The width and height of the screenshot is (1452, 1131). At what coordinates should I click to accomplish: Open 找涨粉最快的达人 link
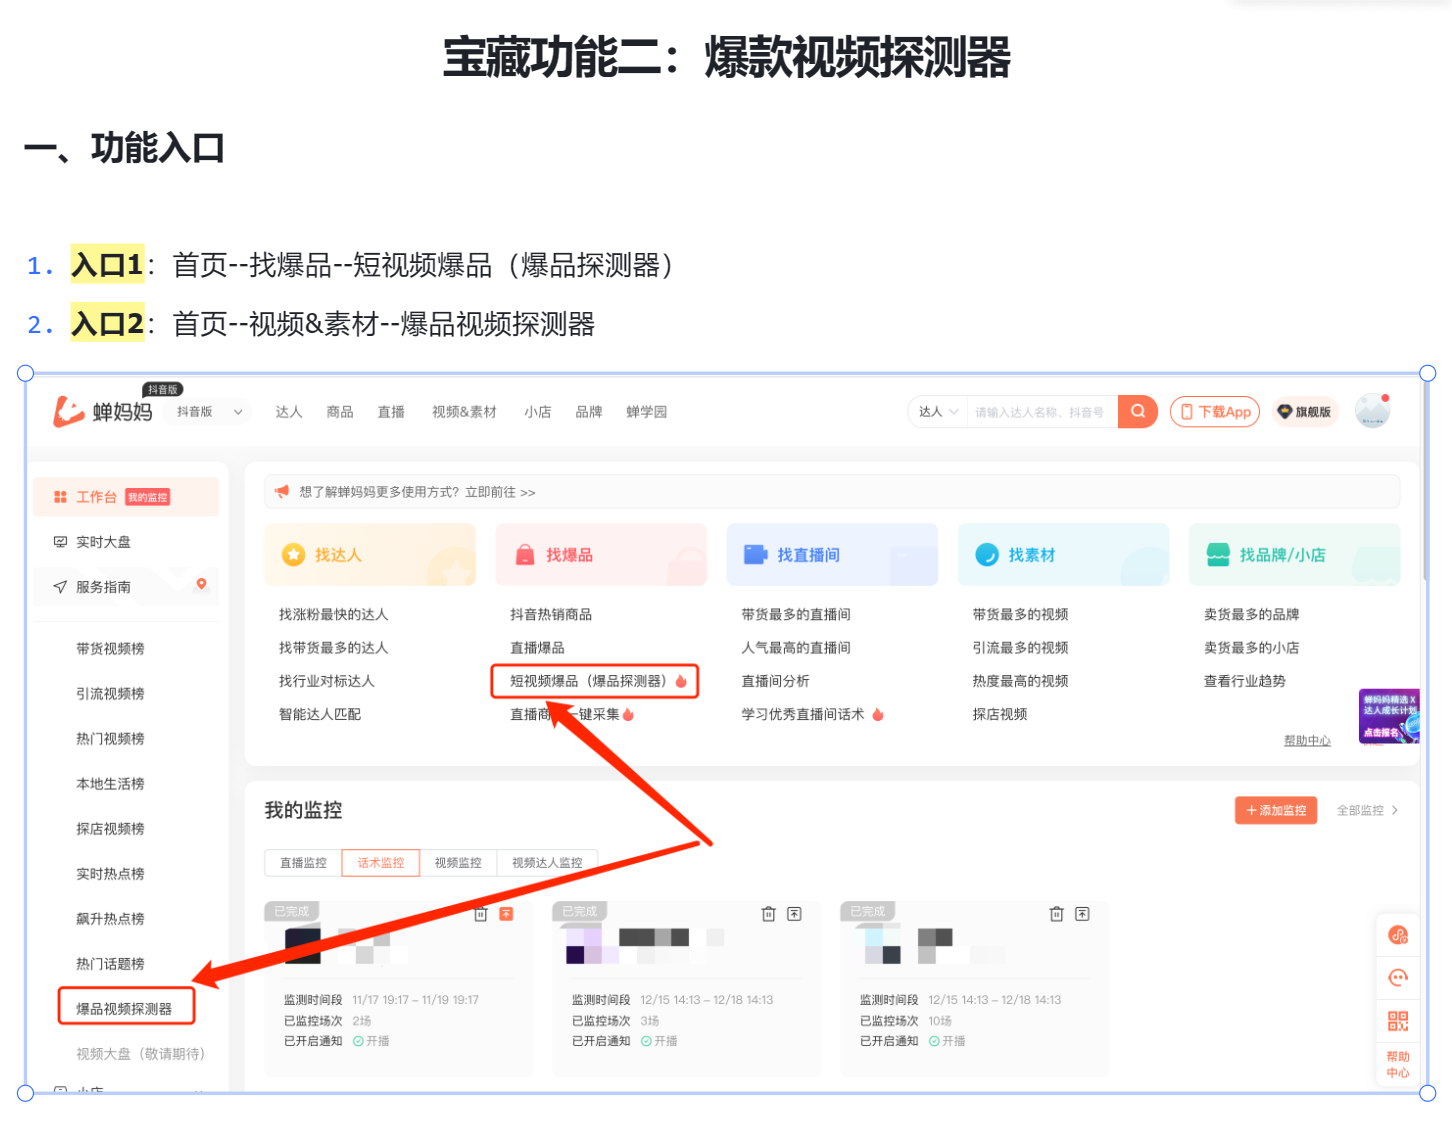[333, 615]
